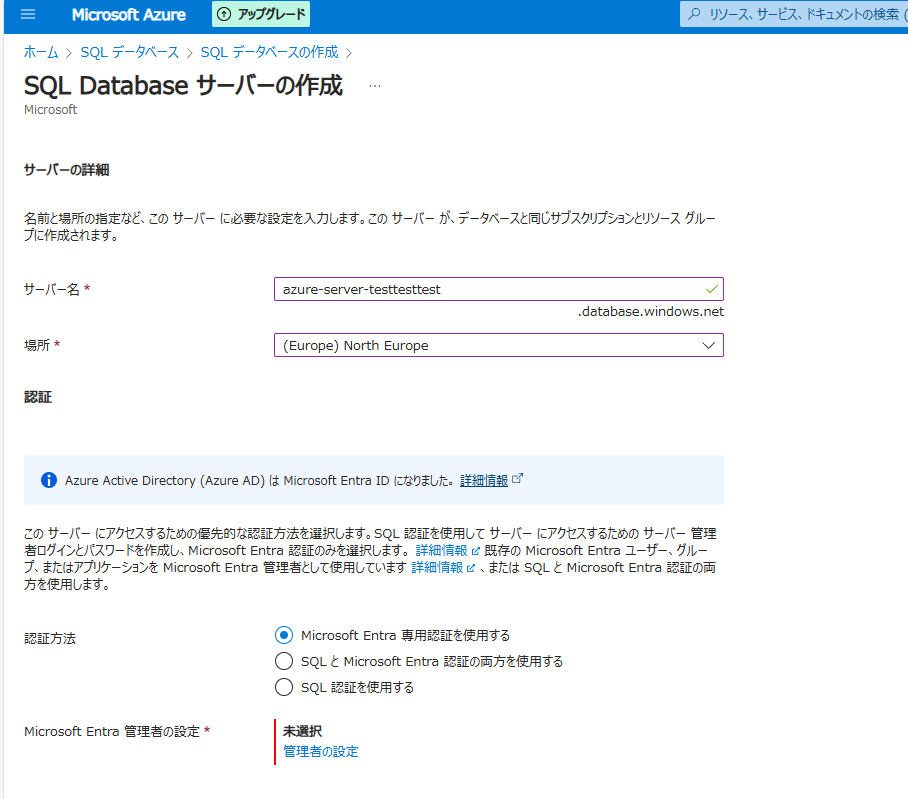
Task: Open the Azure portal hamburger menu
Action: [27, 15]
